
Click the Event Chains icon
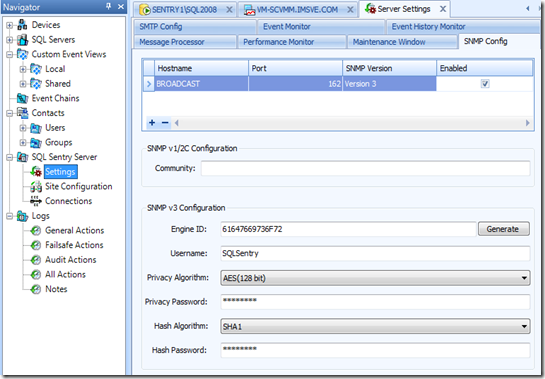[23, 98]
